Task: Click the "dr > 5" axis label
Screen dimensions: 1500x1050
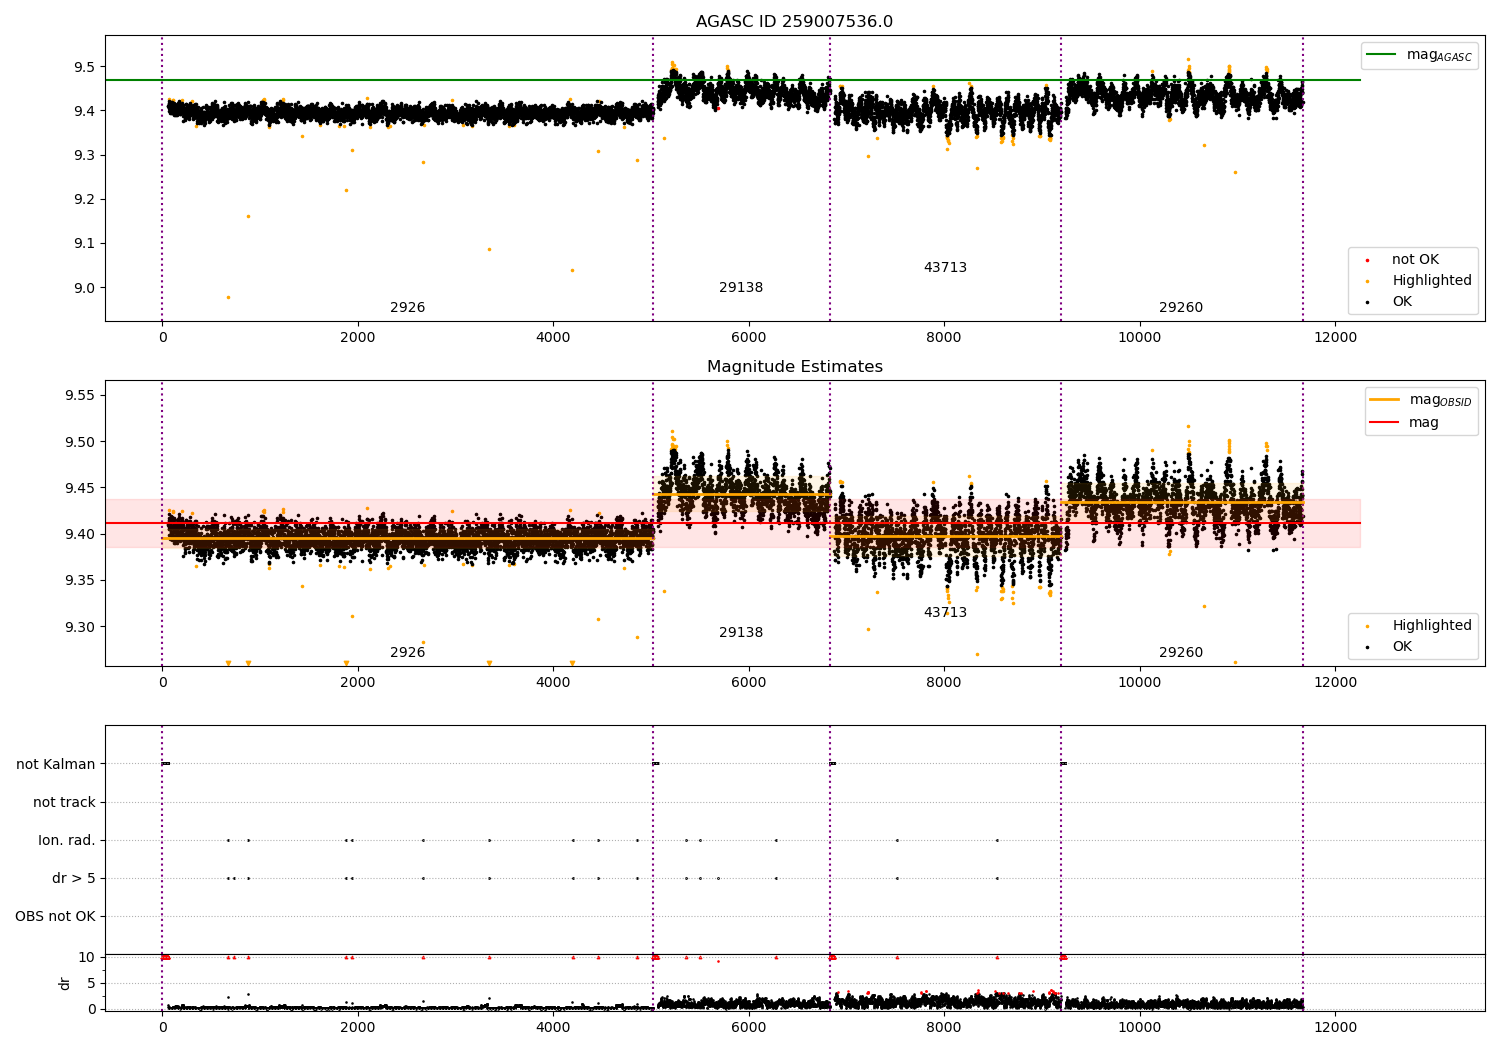Action: 74,878
